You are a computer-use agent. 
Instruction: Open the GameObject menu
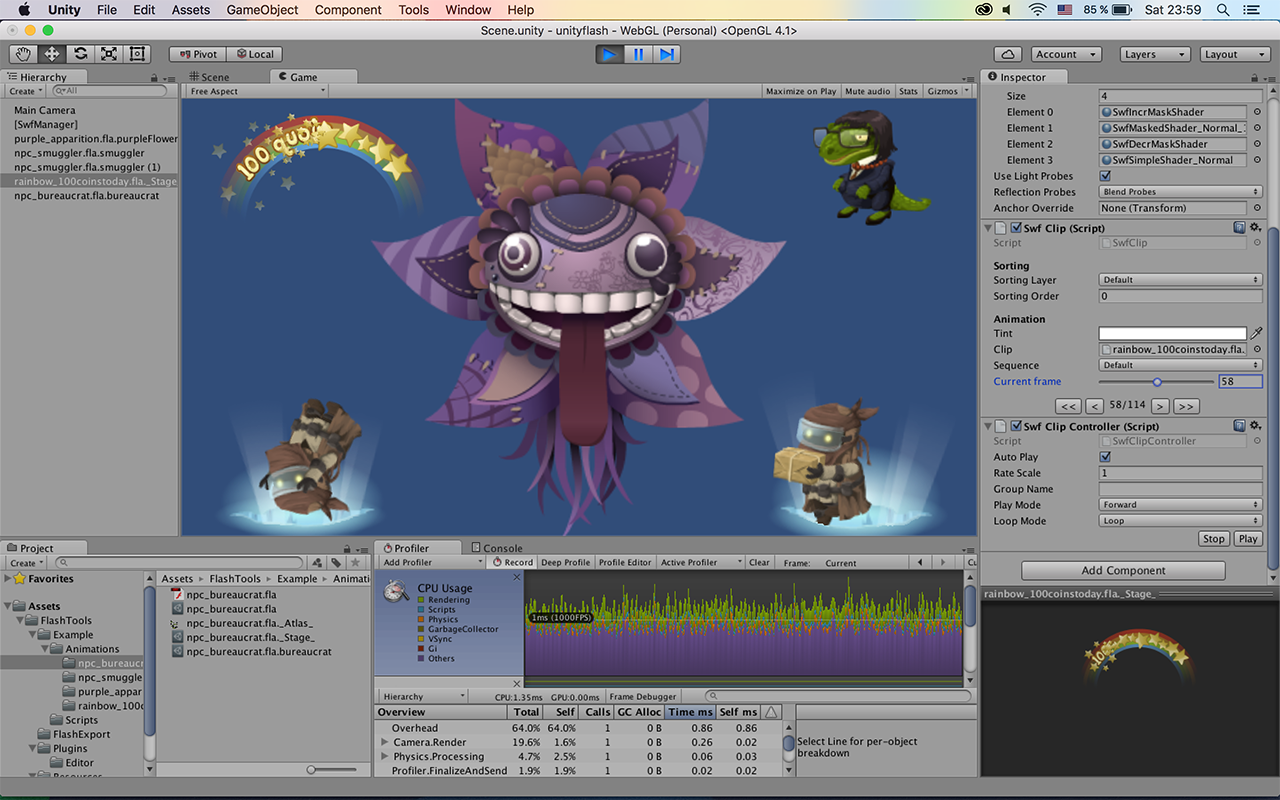pos(264,10)
